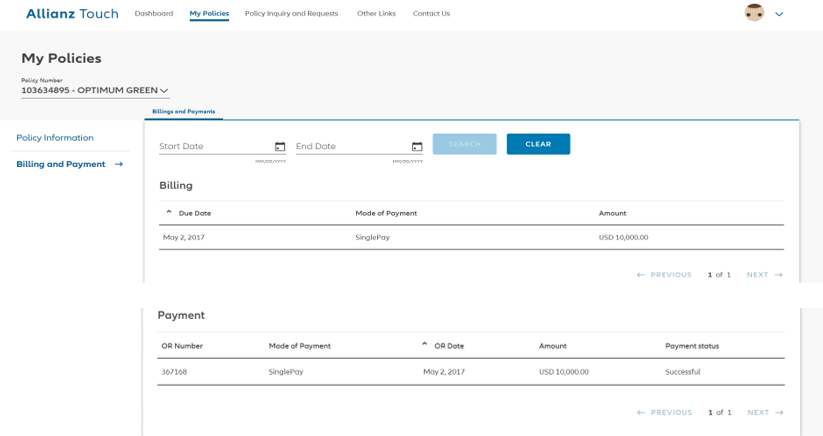Screen dimensions: 823x436
Task: Click into the Start Date field
Action: point(214,147)
